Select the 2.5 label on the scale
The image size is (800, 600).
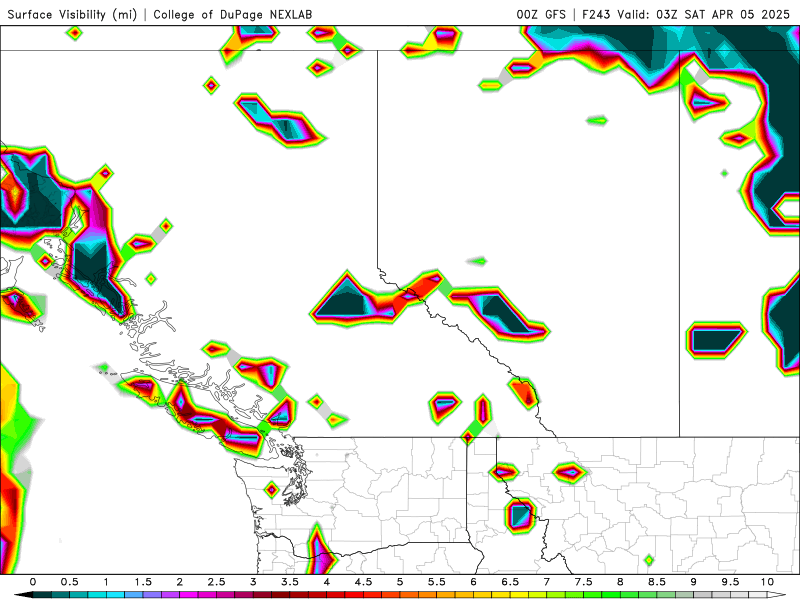point(216,582)
